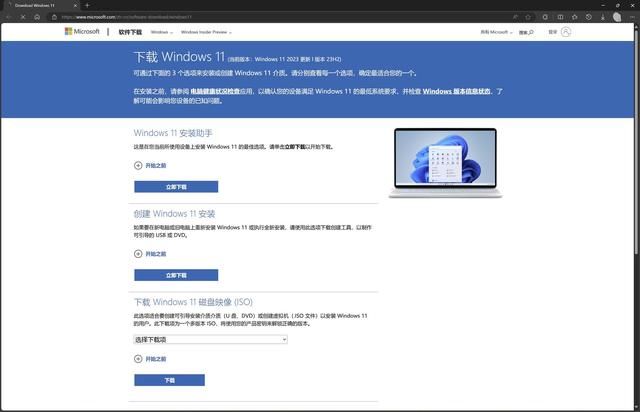Open split screen icon in toolbar
The height and width of the screenshot is (412, 640).
click(560, 17)
